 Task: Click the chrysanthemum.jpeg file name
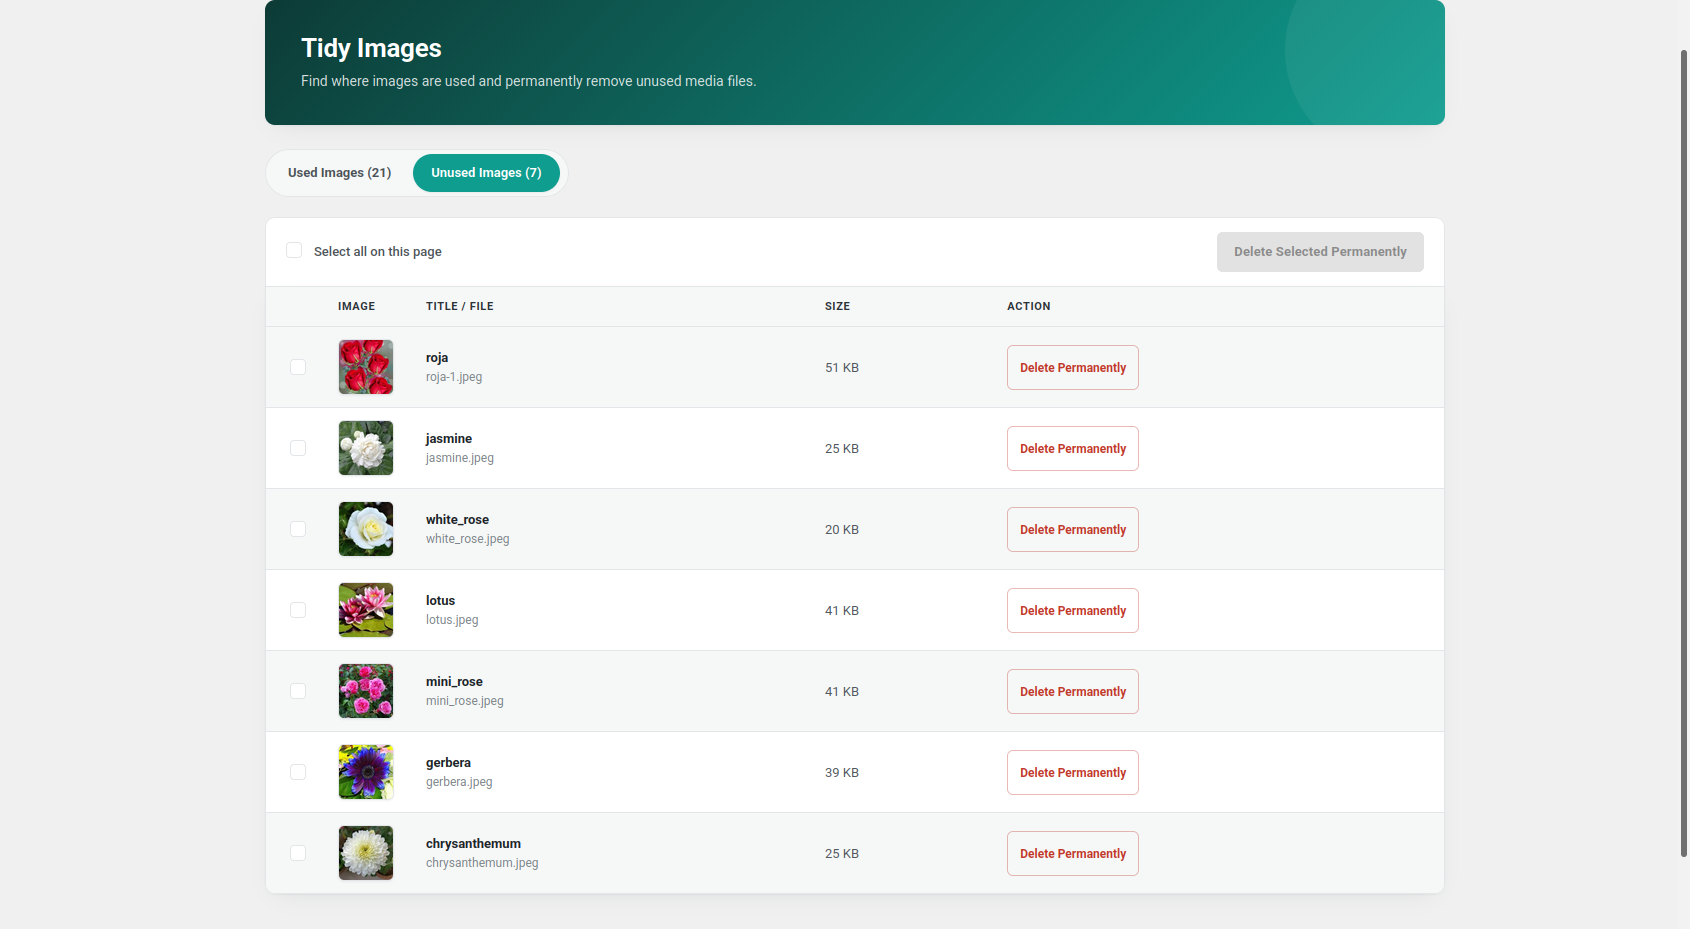(x=482, y=863)
